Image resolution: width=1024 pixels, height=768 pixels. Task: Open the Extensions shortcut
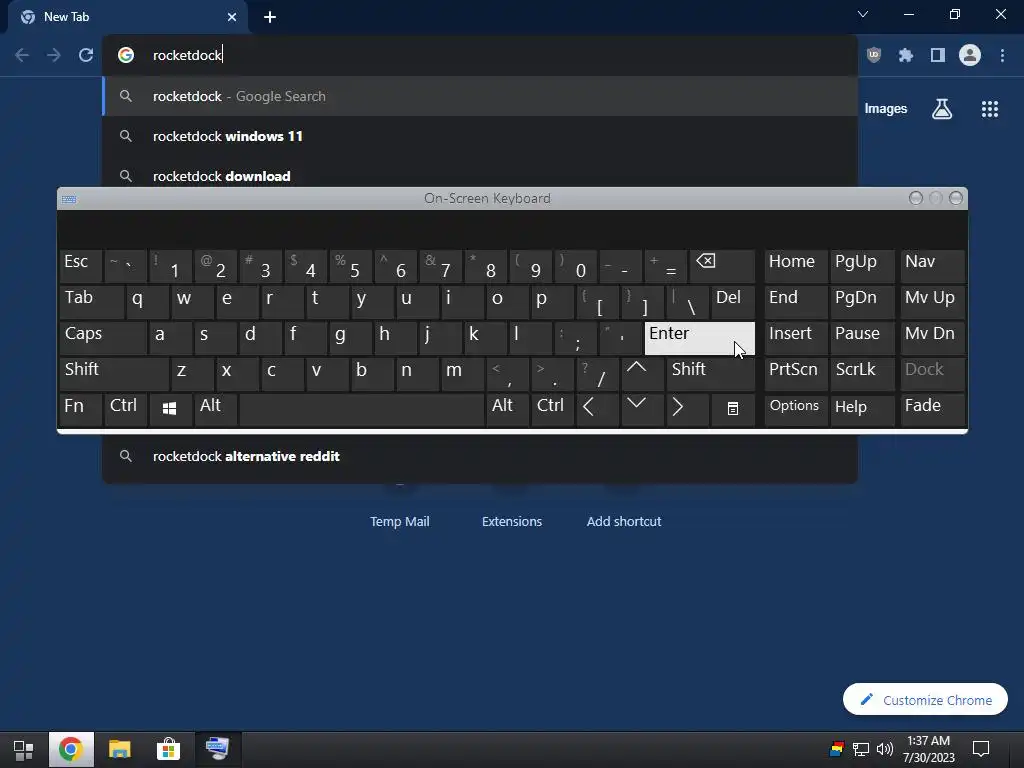pyautogui.click(x=512, y=520)
